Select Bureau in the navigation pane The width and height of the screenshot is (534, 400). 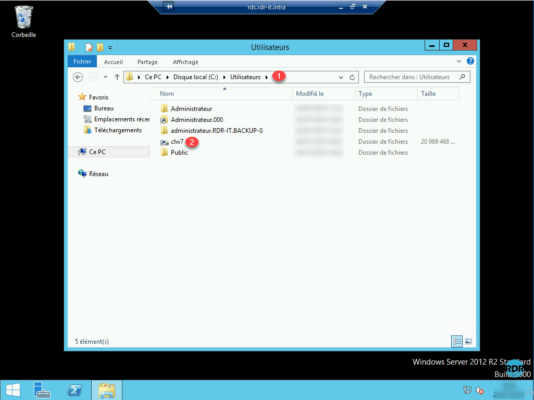104,108
